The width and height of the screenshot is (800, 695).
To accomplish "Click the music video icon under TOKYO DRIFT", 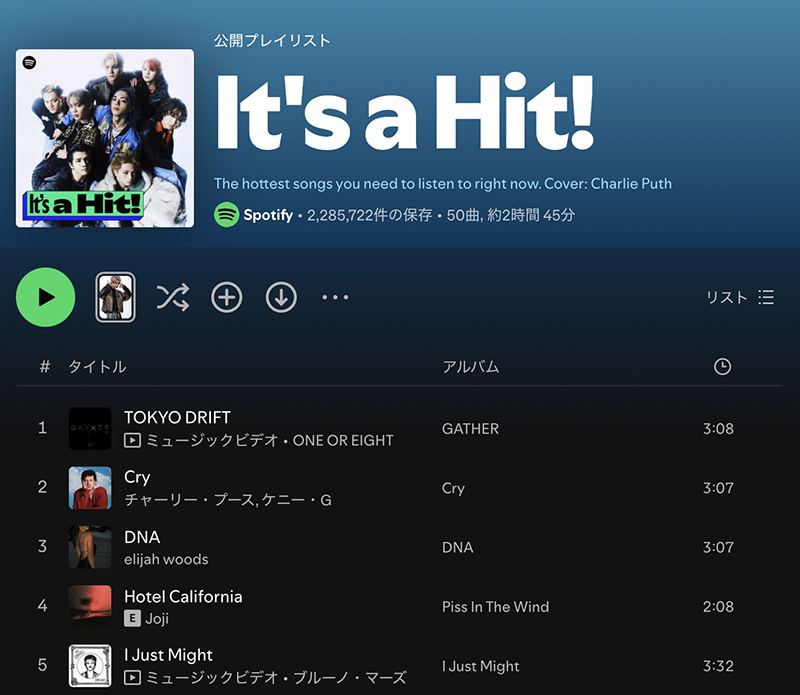I will point(132,440).
